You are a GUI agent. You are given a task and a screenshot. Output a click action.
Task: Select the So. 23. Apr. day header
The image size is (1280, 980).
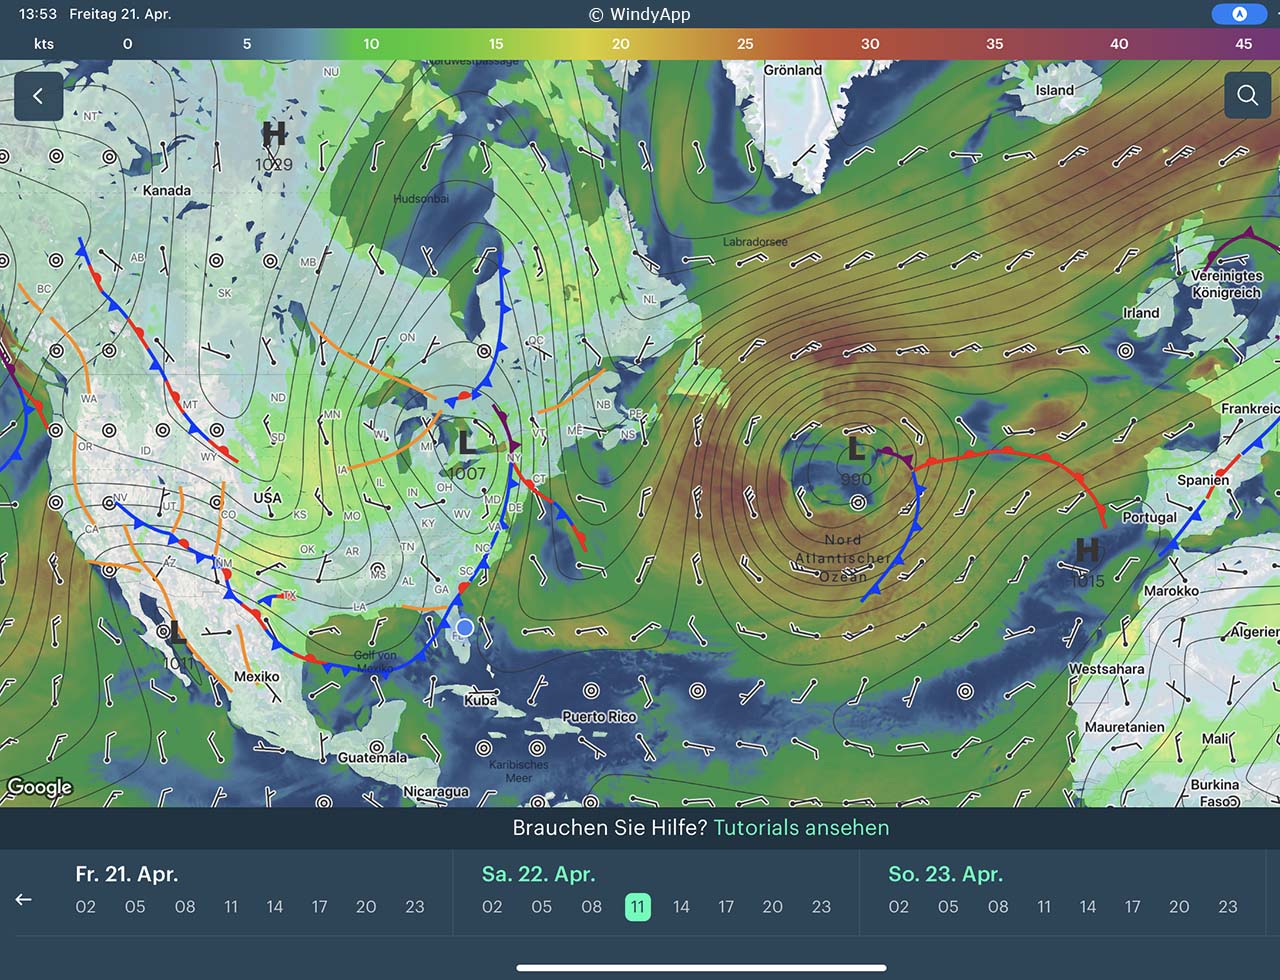[x=945, y=874]
